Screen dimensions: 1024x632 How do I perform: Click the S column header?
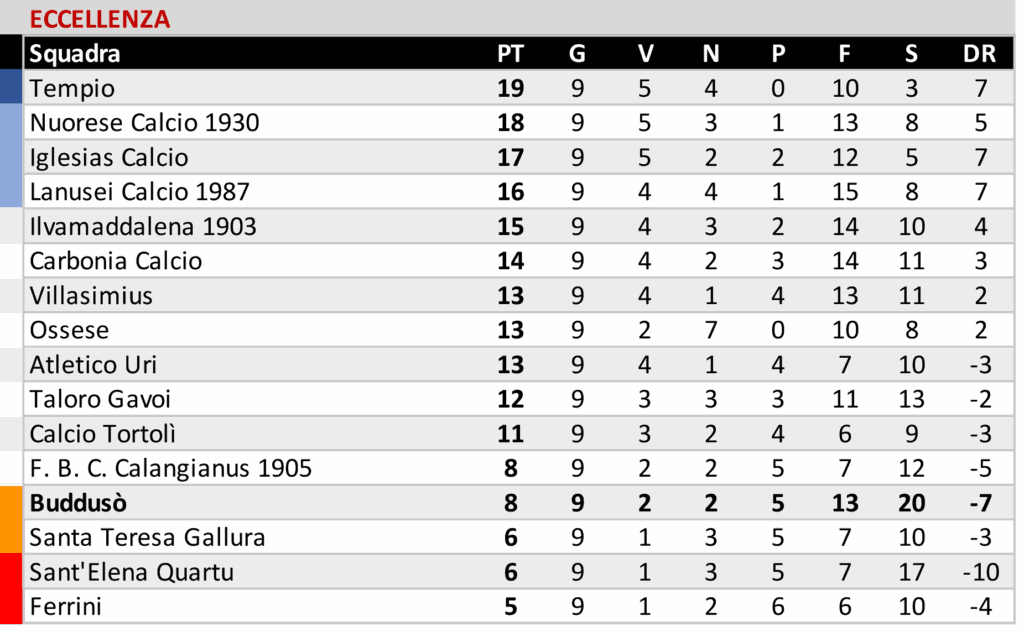[911, 54]
